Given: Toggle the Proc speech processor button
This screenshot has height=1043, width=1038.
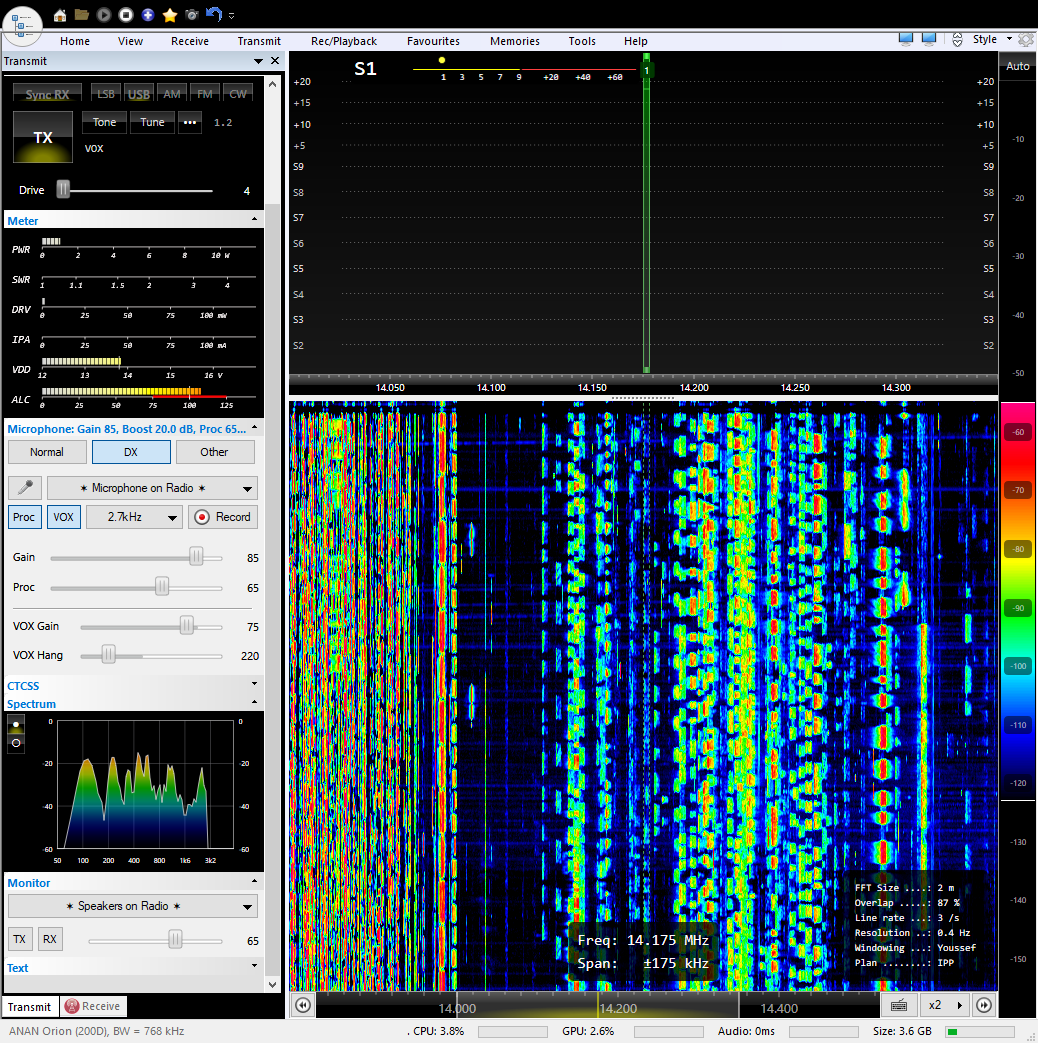Looking at the screenshot, I should 25,517.
